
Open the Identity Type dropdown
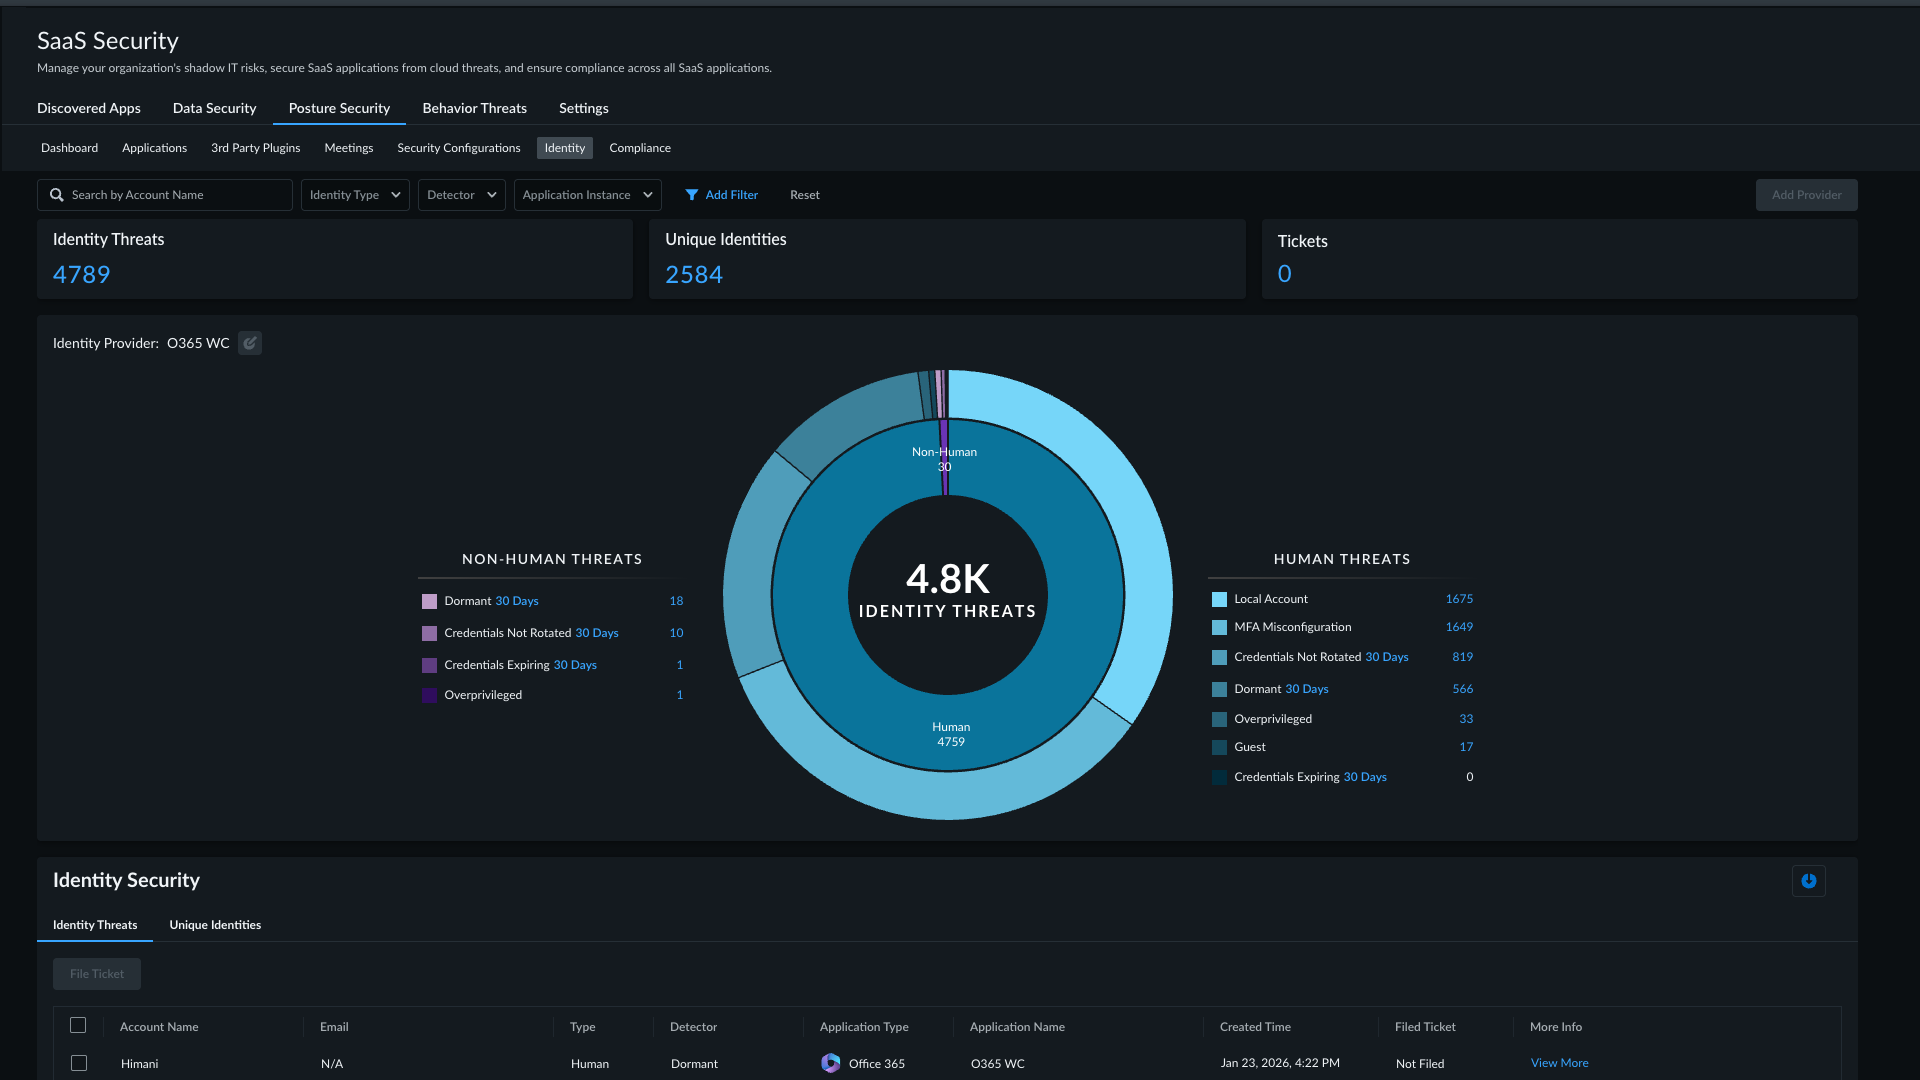355,195
